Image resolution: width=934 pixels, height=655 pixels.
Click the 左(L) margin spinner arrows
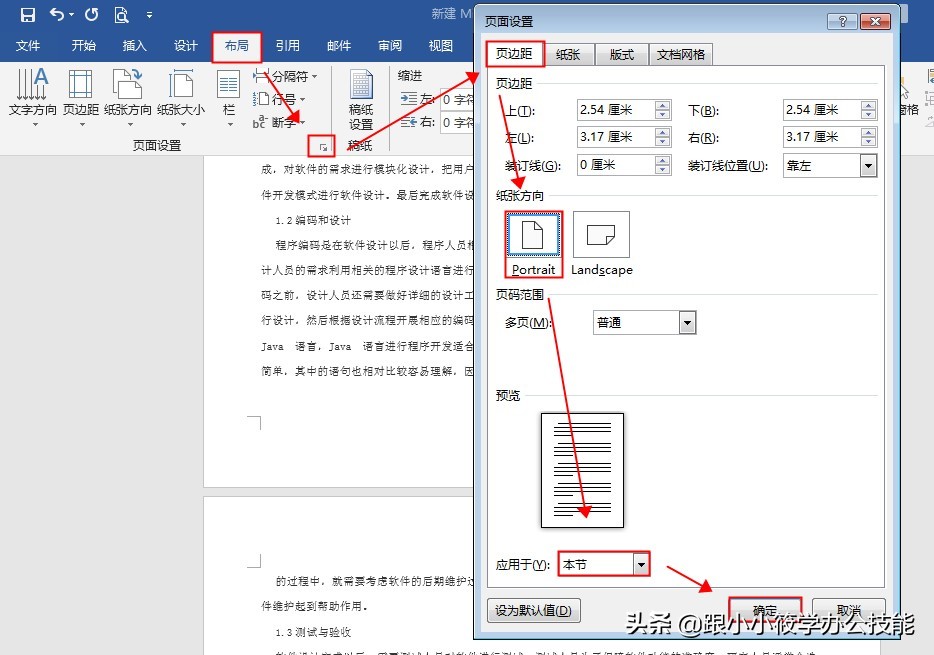662,138
